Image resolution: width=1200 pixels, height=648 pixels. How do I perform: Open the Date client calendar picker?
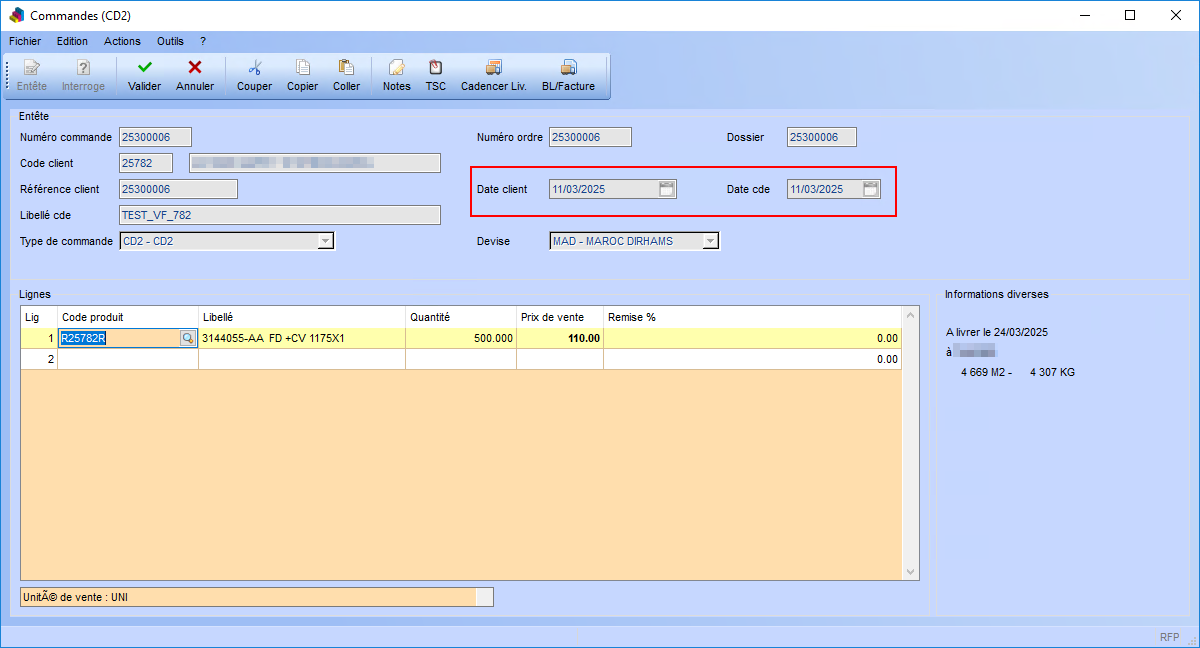coord(667,189)
